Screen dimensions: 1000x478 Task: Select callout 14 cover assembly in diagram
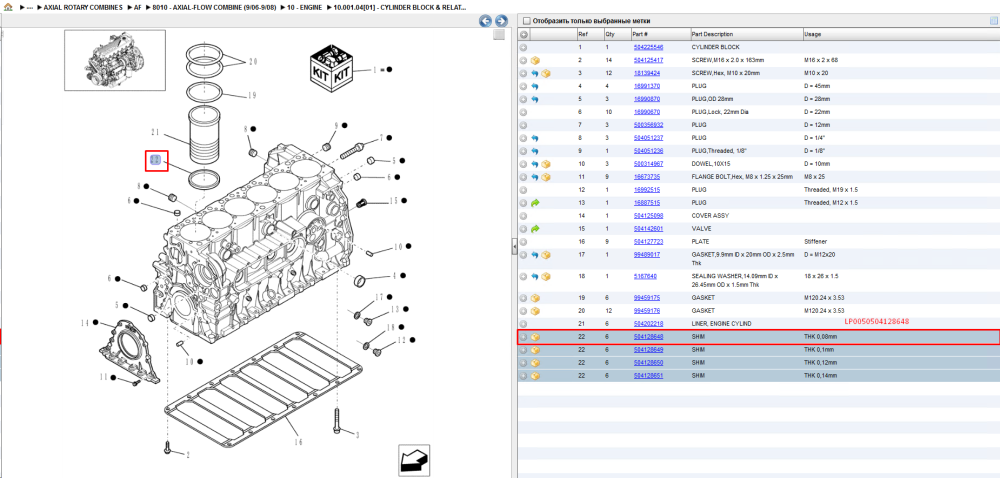tap(85, 324)
